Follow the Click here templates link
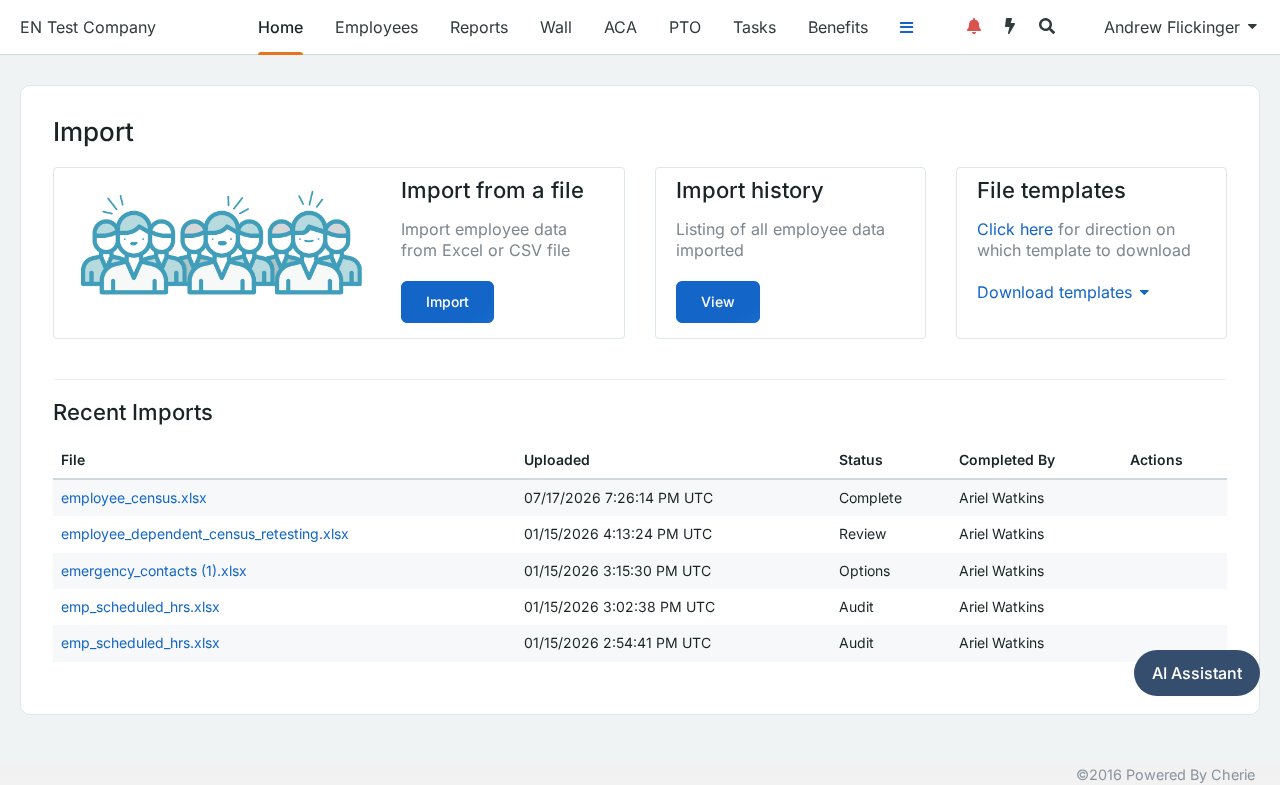Screen dimensions: 1280x785 pyautogui.click(x=1015, y=229)
